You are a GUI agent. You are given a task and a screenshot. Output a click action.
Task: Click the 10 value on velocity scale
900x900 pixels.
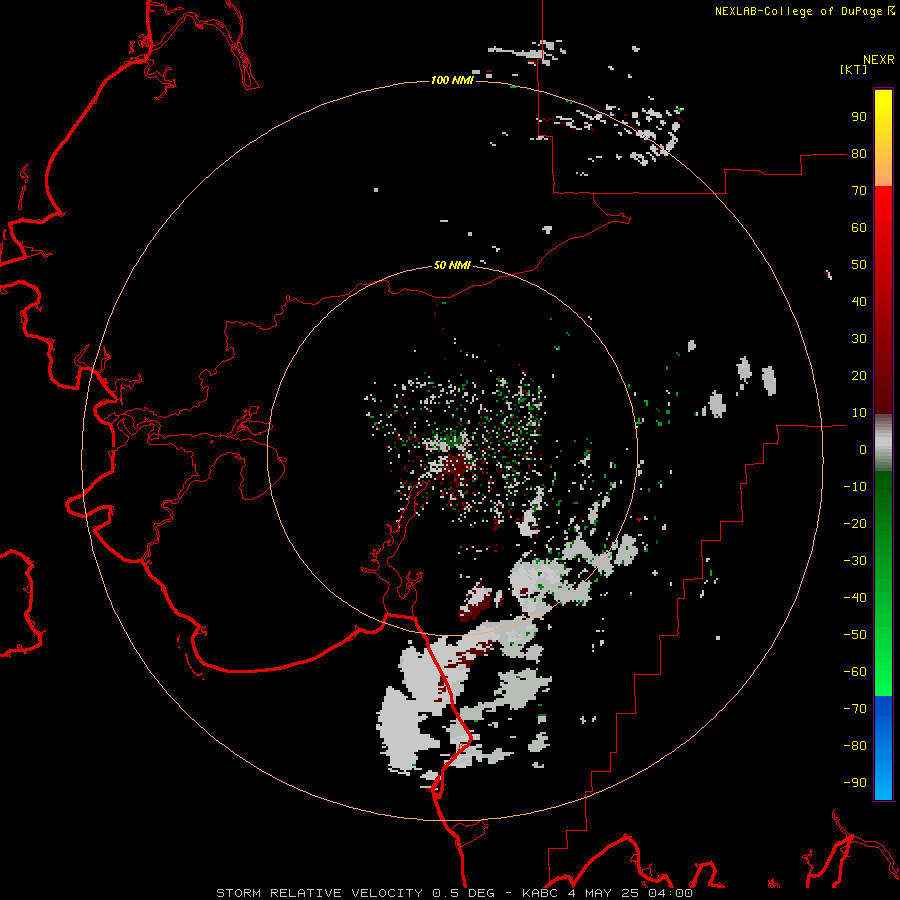coord(859,413)
